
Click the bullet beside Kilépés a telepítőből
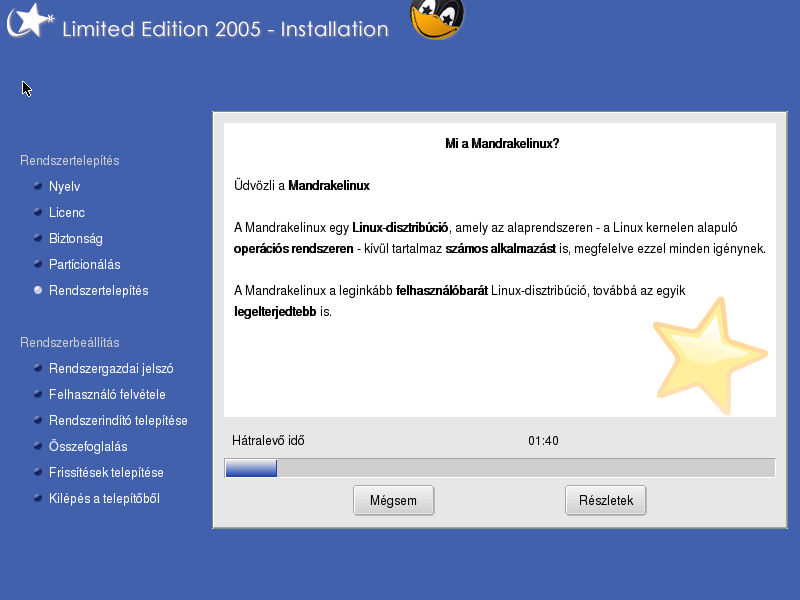click(38, 498)
